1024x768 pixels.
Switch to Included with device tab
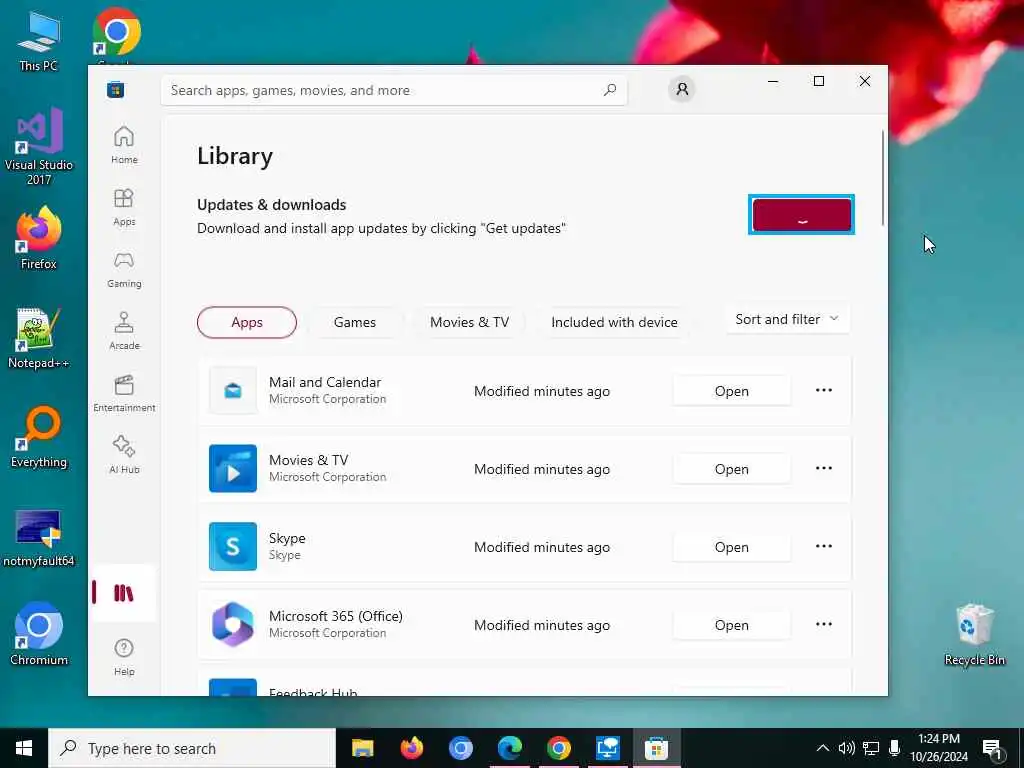point(614,322)
